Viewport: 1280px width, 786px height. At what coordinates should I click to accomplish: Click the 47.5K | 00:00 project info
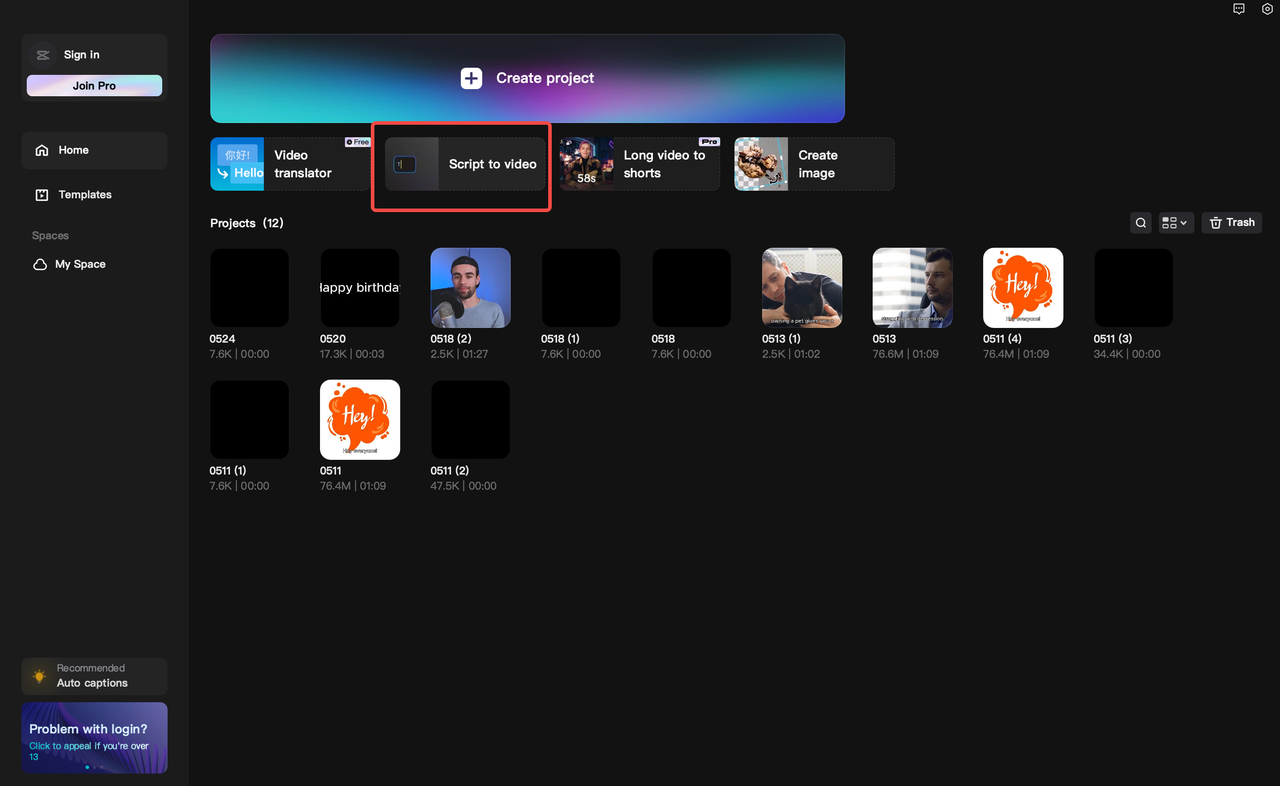click(463, 486)
